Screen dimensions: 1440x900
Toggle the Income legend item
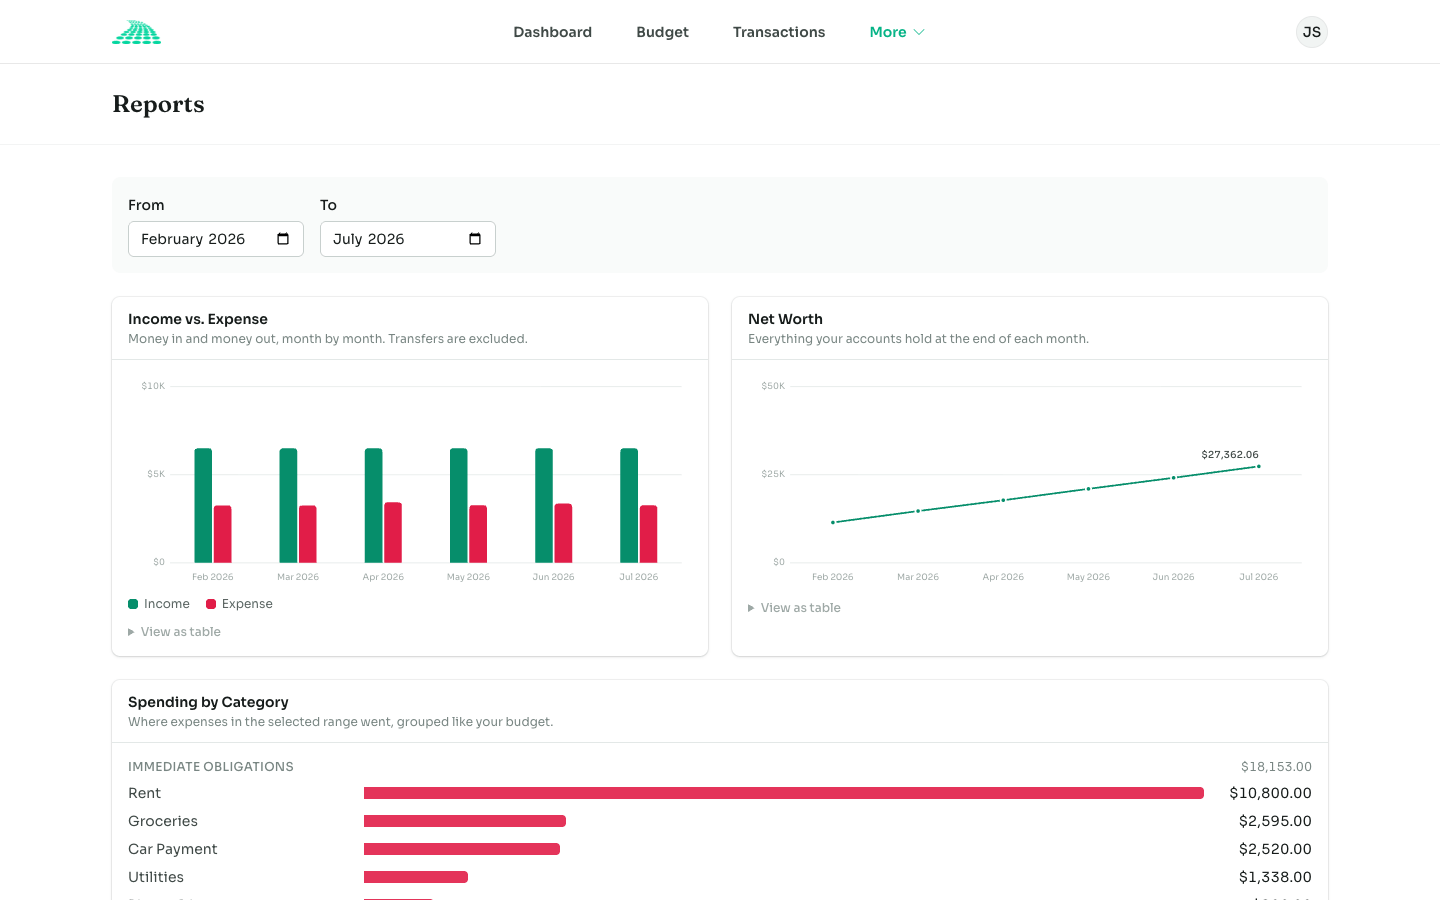[159, 604]
